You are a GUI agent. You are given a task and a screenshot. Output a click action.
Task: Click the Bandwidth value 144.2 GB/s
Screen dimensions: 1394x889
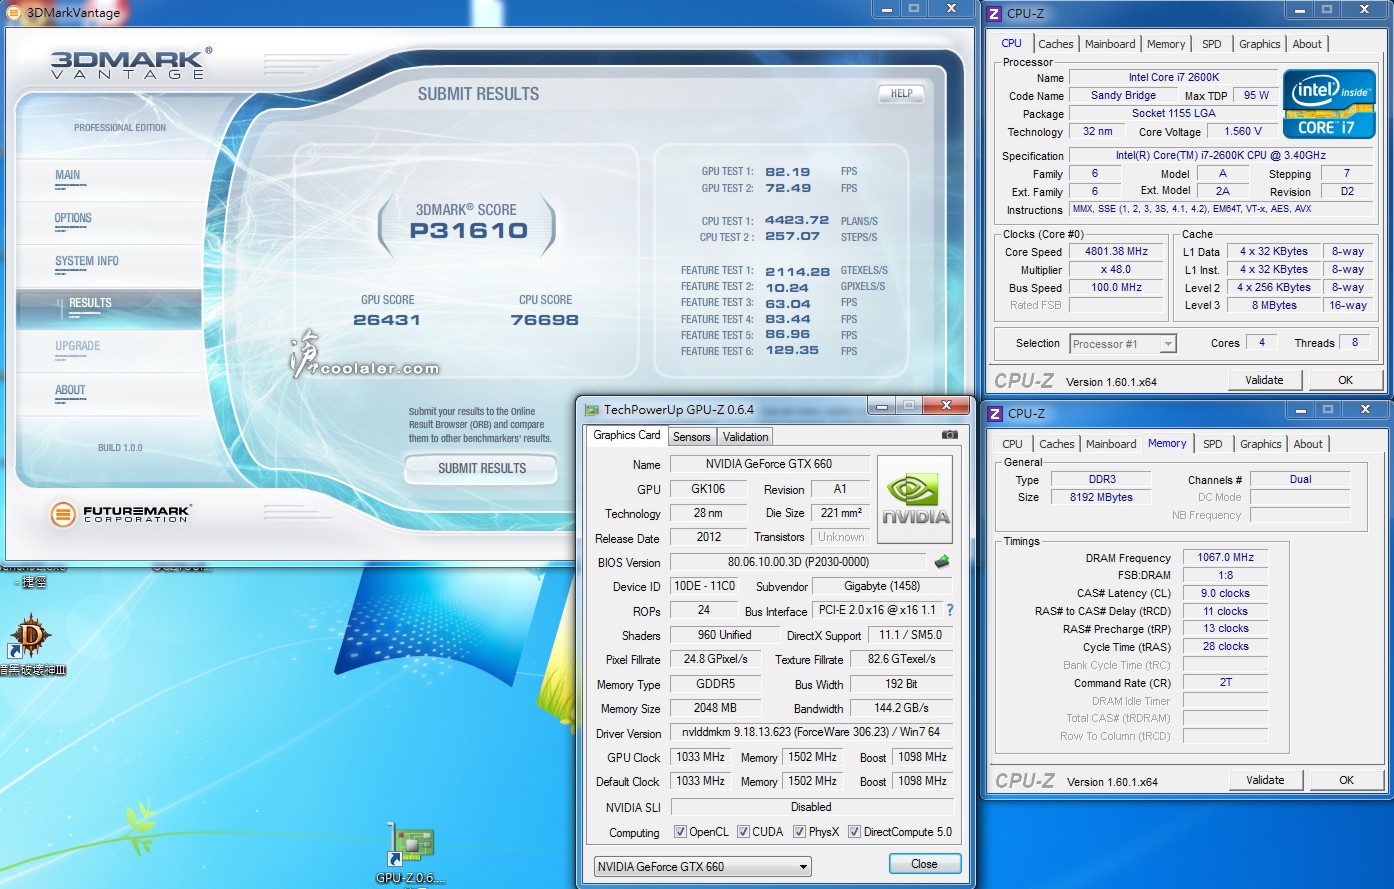pos(901,708)
